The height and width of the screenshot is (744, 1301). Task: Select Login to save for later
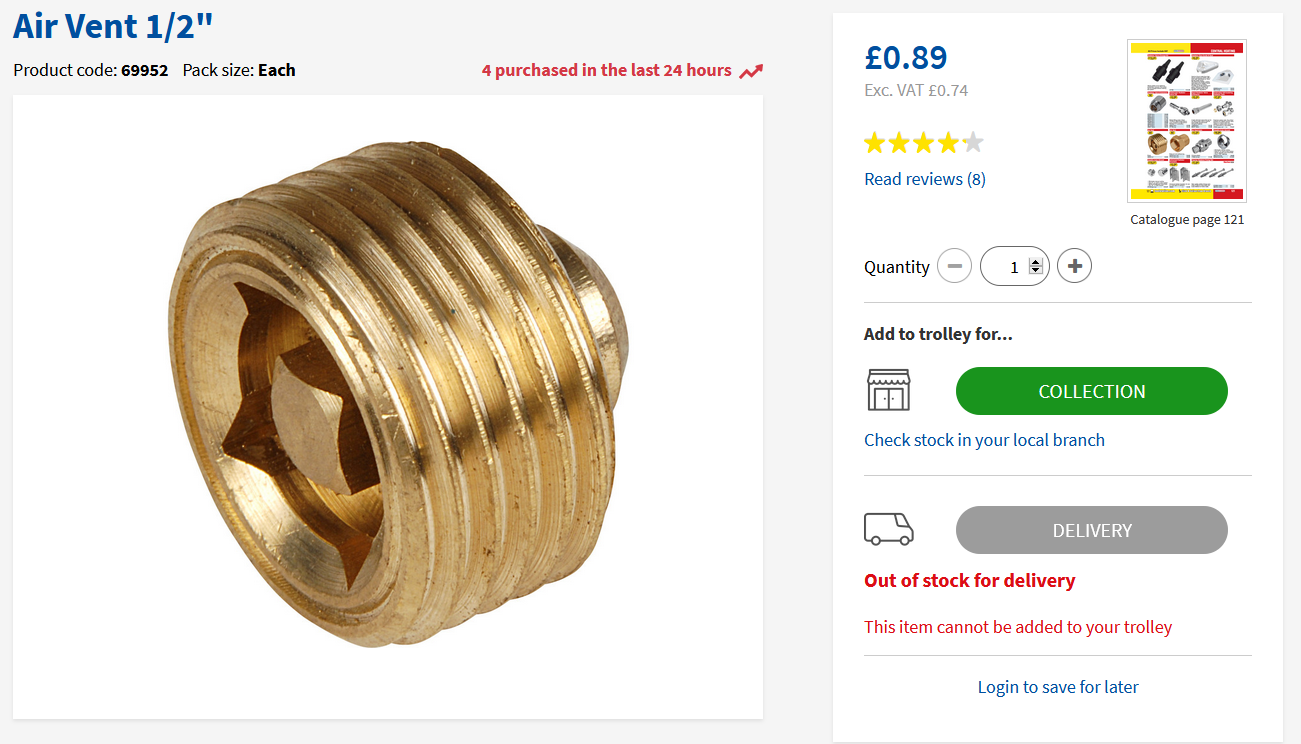coord(1058,687)
